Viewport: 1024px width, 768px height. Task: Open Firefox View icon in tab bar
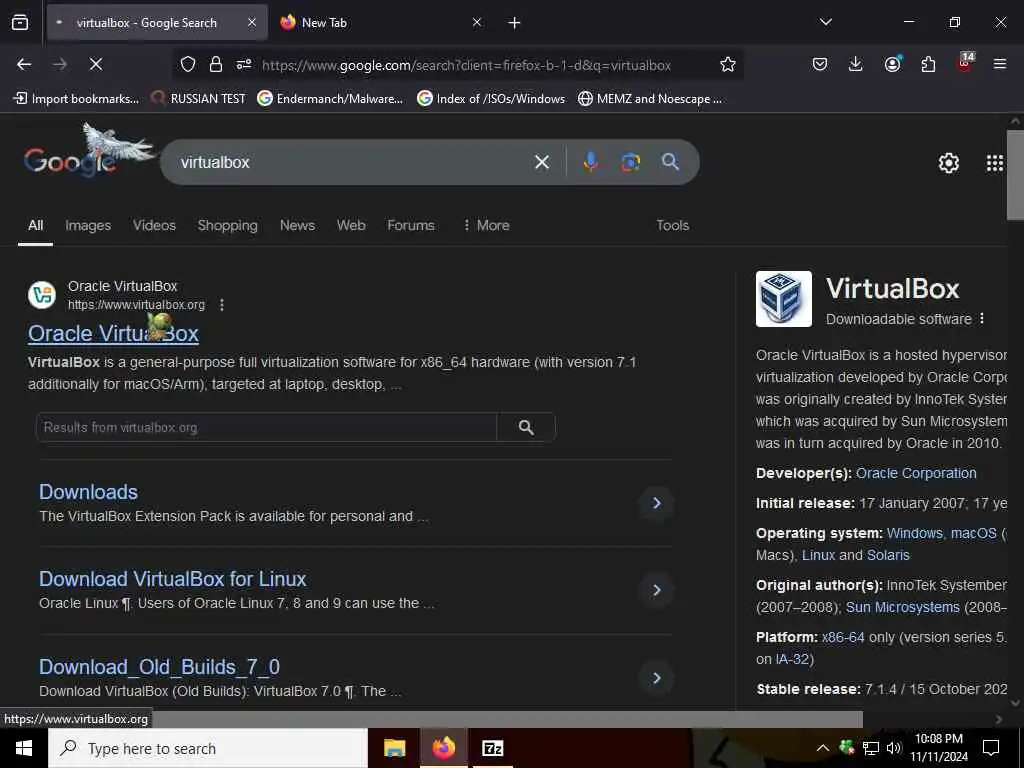(x=20, y=23)
